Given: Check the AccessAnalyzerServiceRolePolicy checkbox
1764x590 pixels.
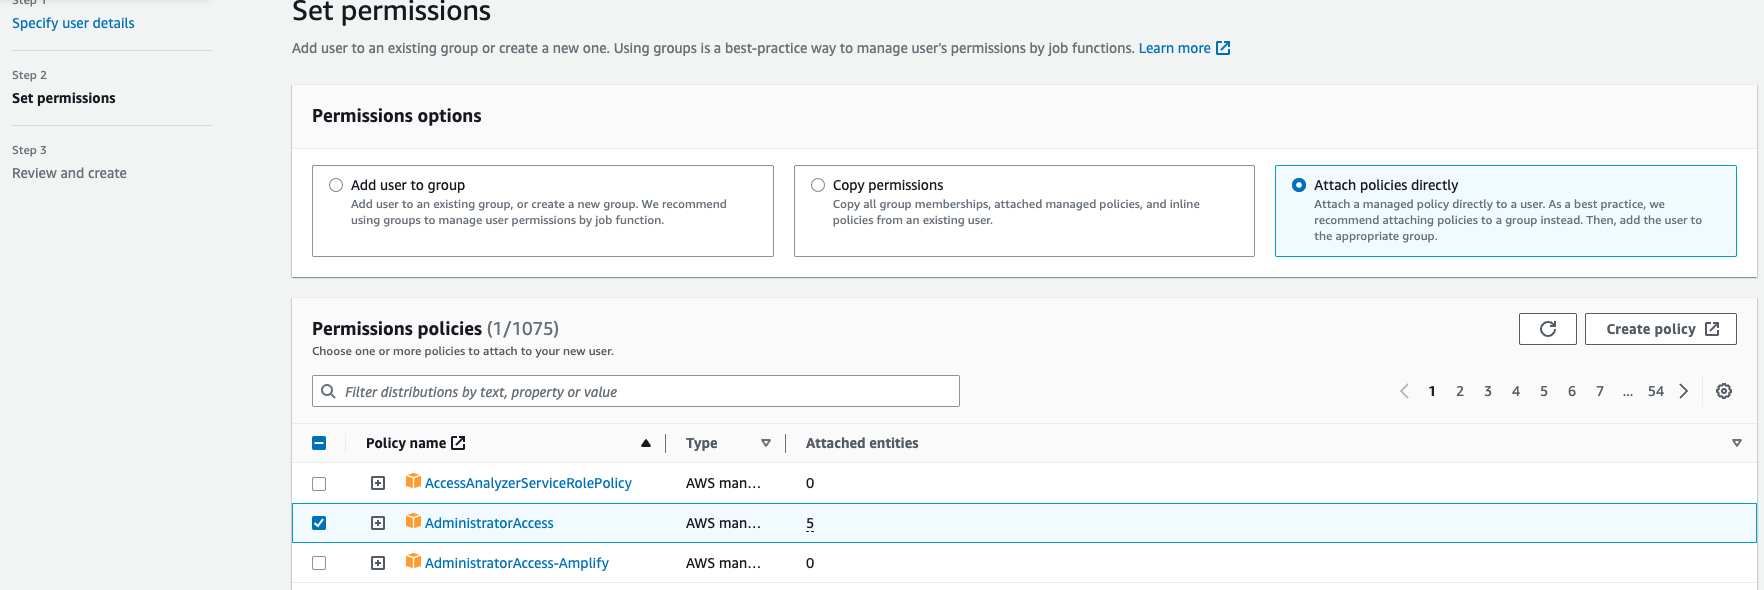Looking at the screenshot, I should tap(319, 483).
